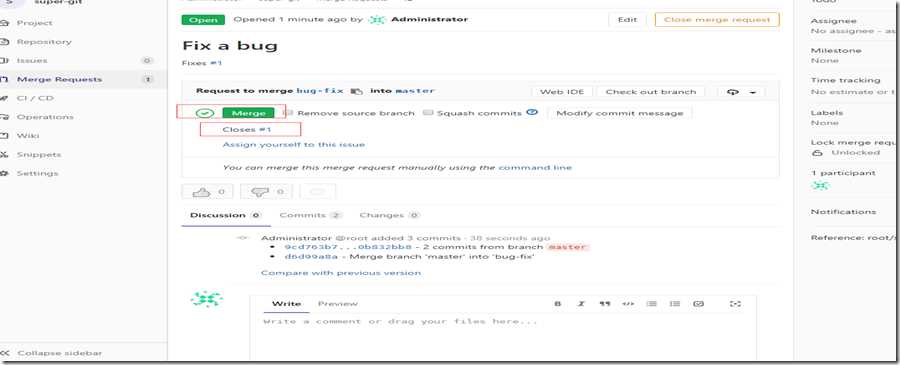Select the Write tab in comment box
Image resolution: width=900 pixels, height=365 pixels.
click(286, 304)
